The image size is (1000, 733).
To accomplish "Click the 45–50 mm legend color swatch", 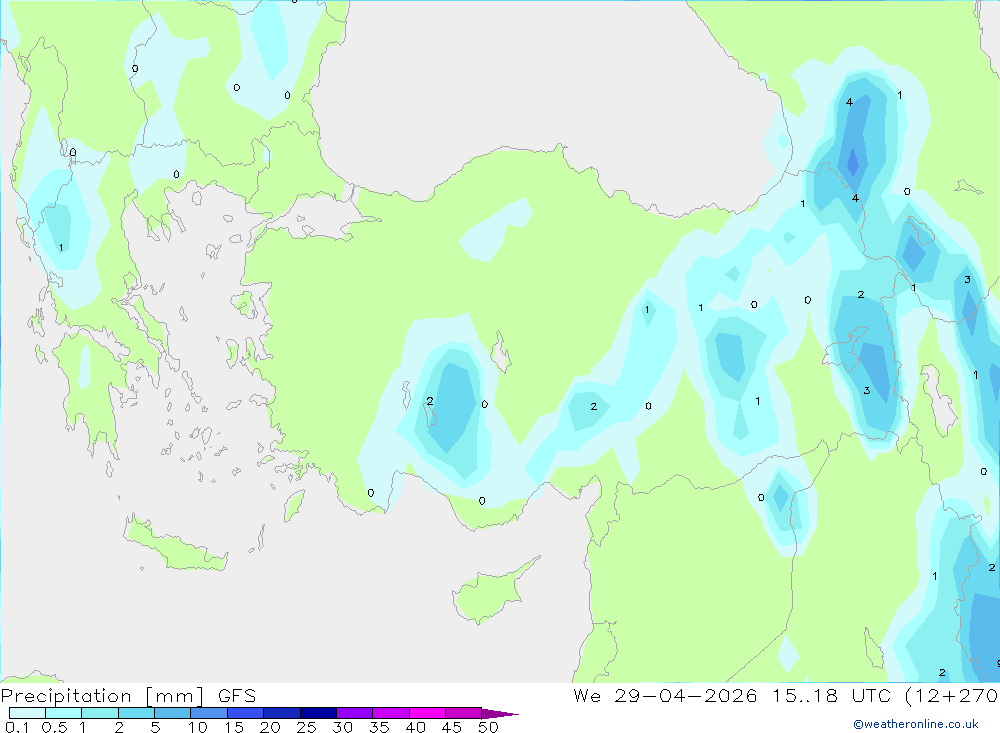I will coord(464,713).
